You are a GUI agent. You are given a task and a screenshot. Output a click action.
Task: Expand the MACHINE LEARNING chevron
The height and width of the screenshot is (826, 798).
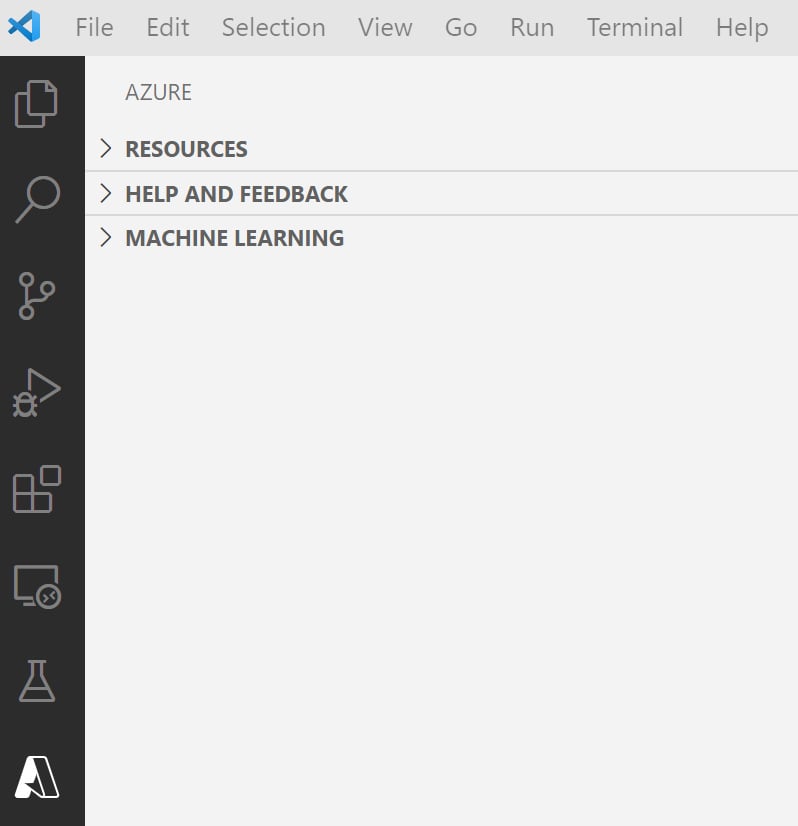point(106,238)
